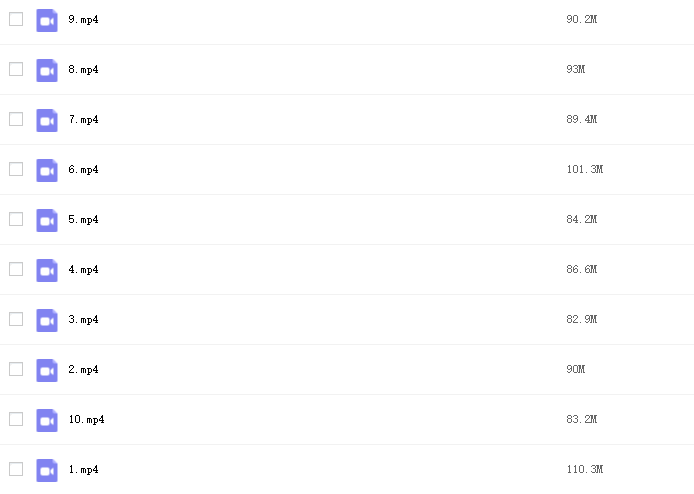694x494 pixels.
Task: Click the video icon for 10.mp4
Action: point(47,421)
